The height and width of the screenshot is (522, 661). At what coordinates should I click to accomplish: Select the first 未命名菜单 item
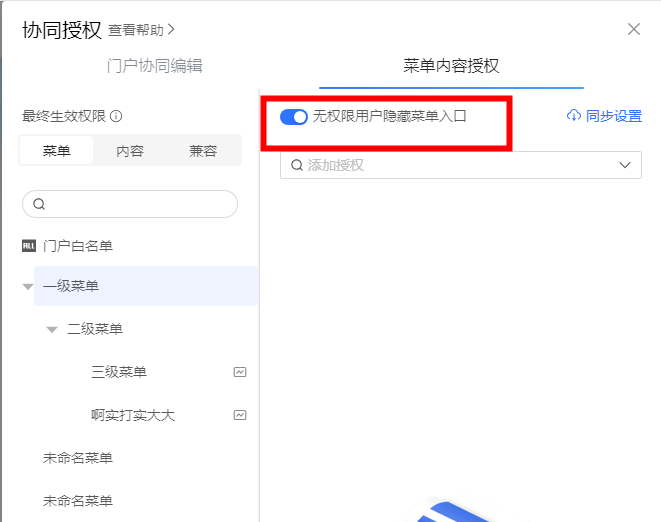78,458
